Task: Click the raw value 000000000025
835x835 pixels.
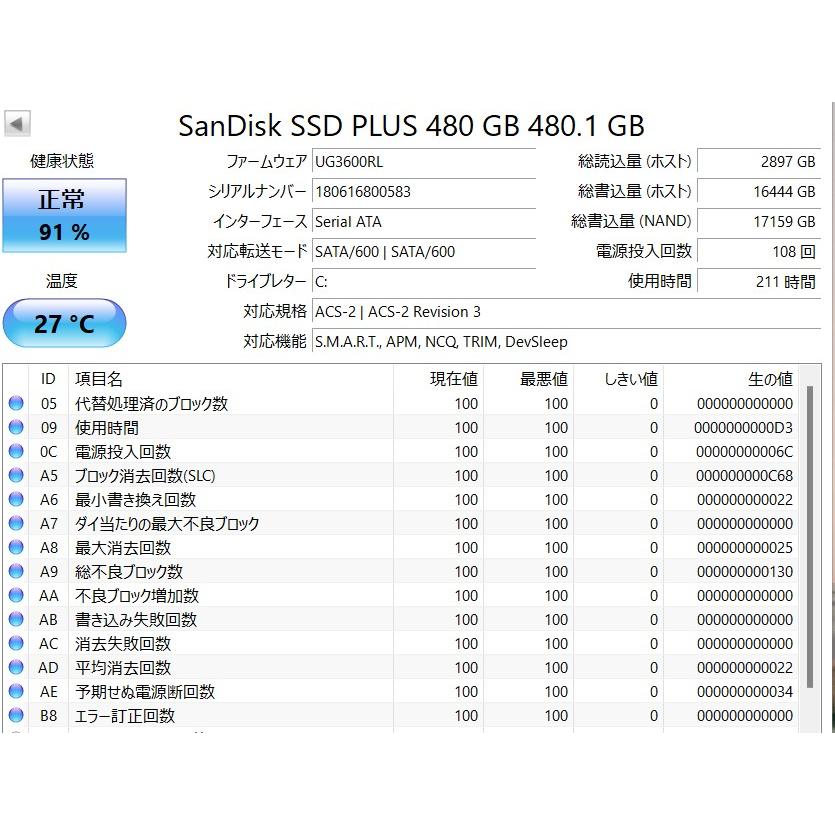Action: tap(744, 547)
